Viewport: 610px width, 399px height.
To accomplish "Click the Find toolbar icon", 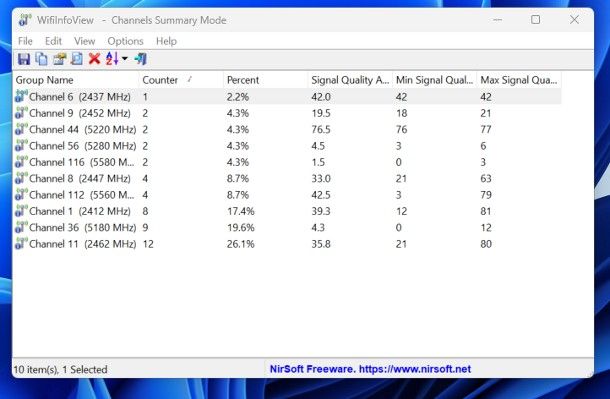I will tap(77, 59).
